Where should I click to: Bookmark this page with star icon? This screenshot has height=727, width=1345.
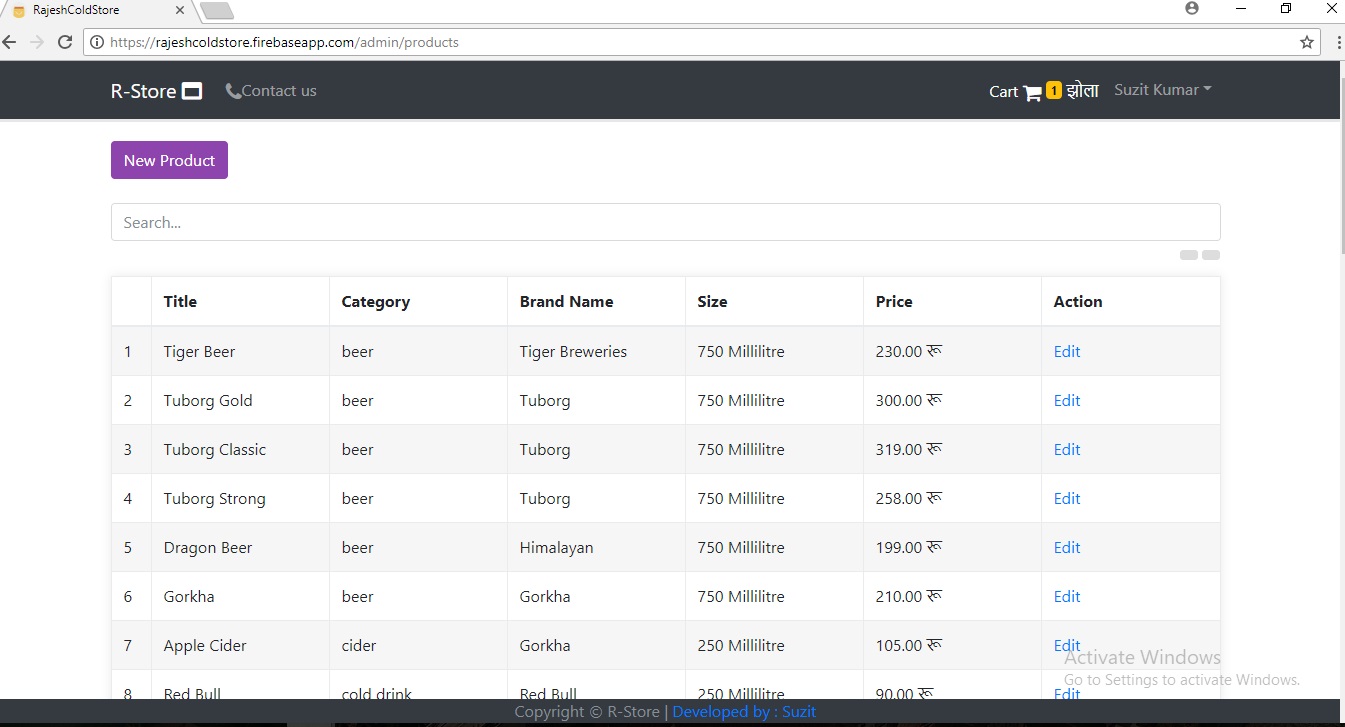tap(1306, 42)
